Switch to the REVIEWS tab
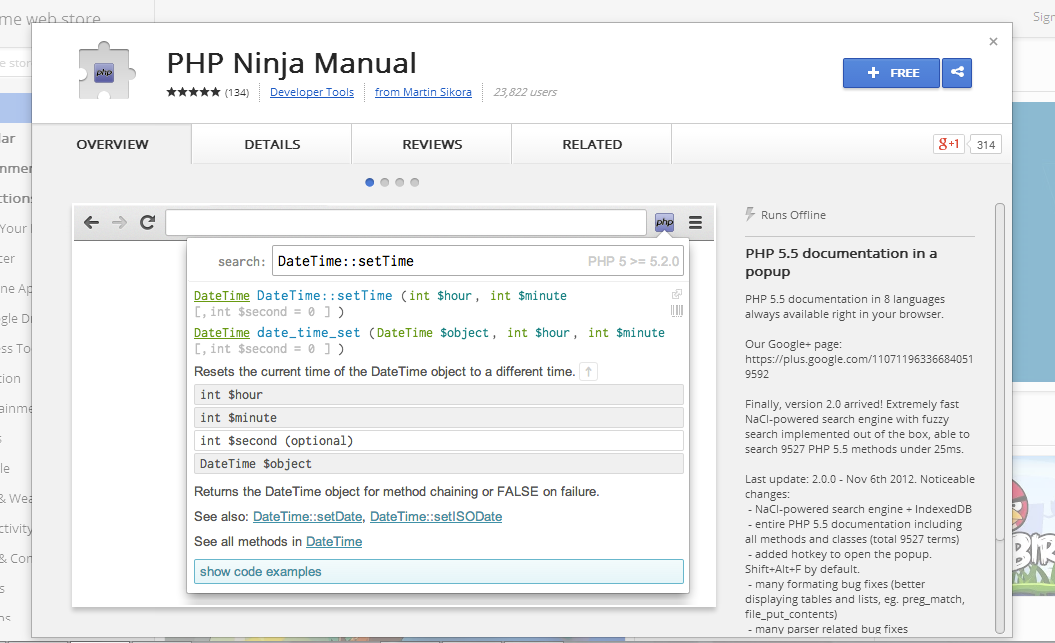Viewport: 1055px width, 643px height. 431,144
